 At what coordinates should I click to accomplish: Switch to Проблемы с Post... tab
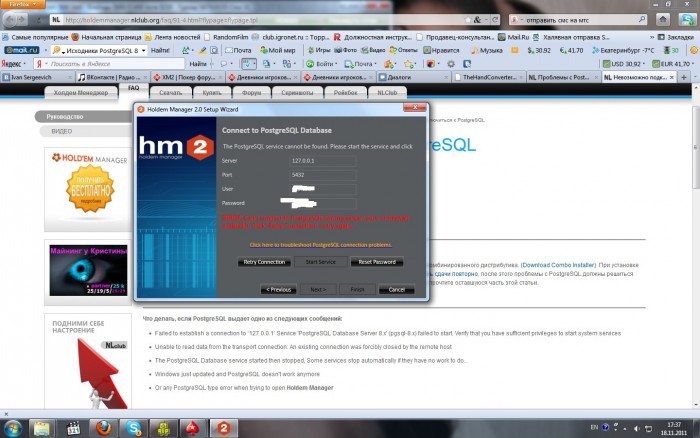coord(564,77)
